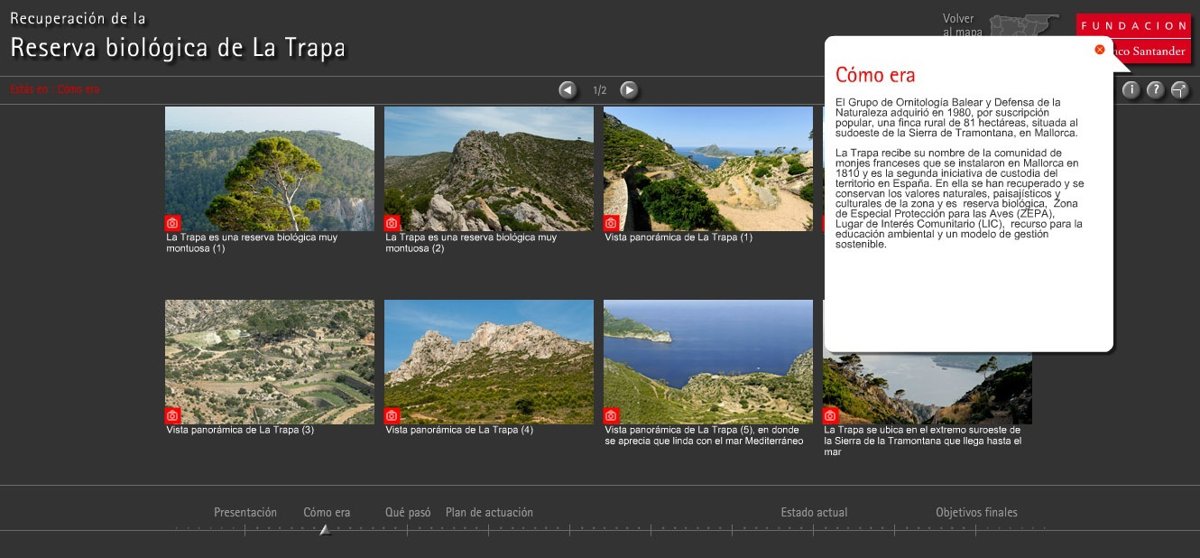This screenshot has height=558, width=1200.
Task: Go to the previous gallery page arrow
Action: [567, 90]
